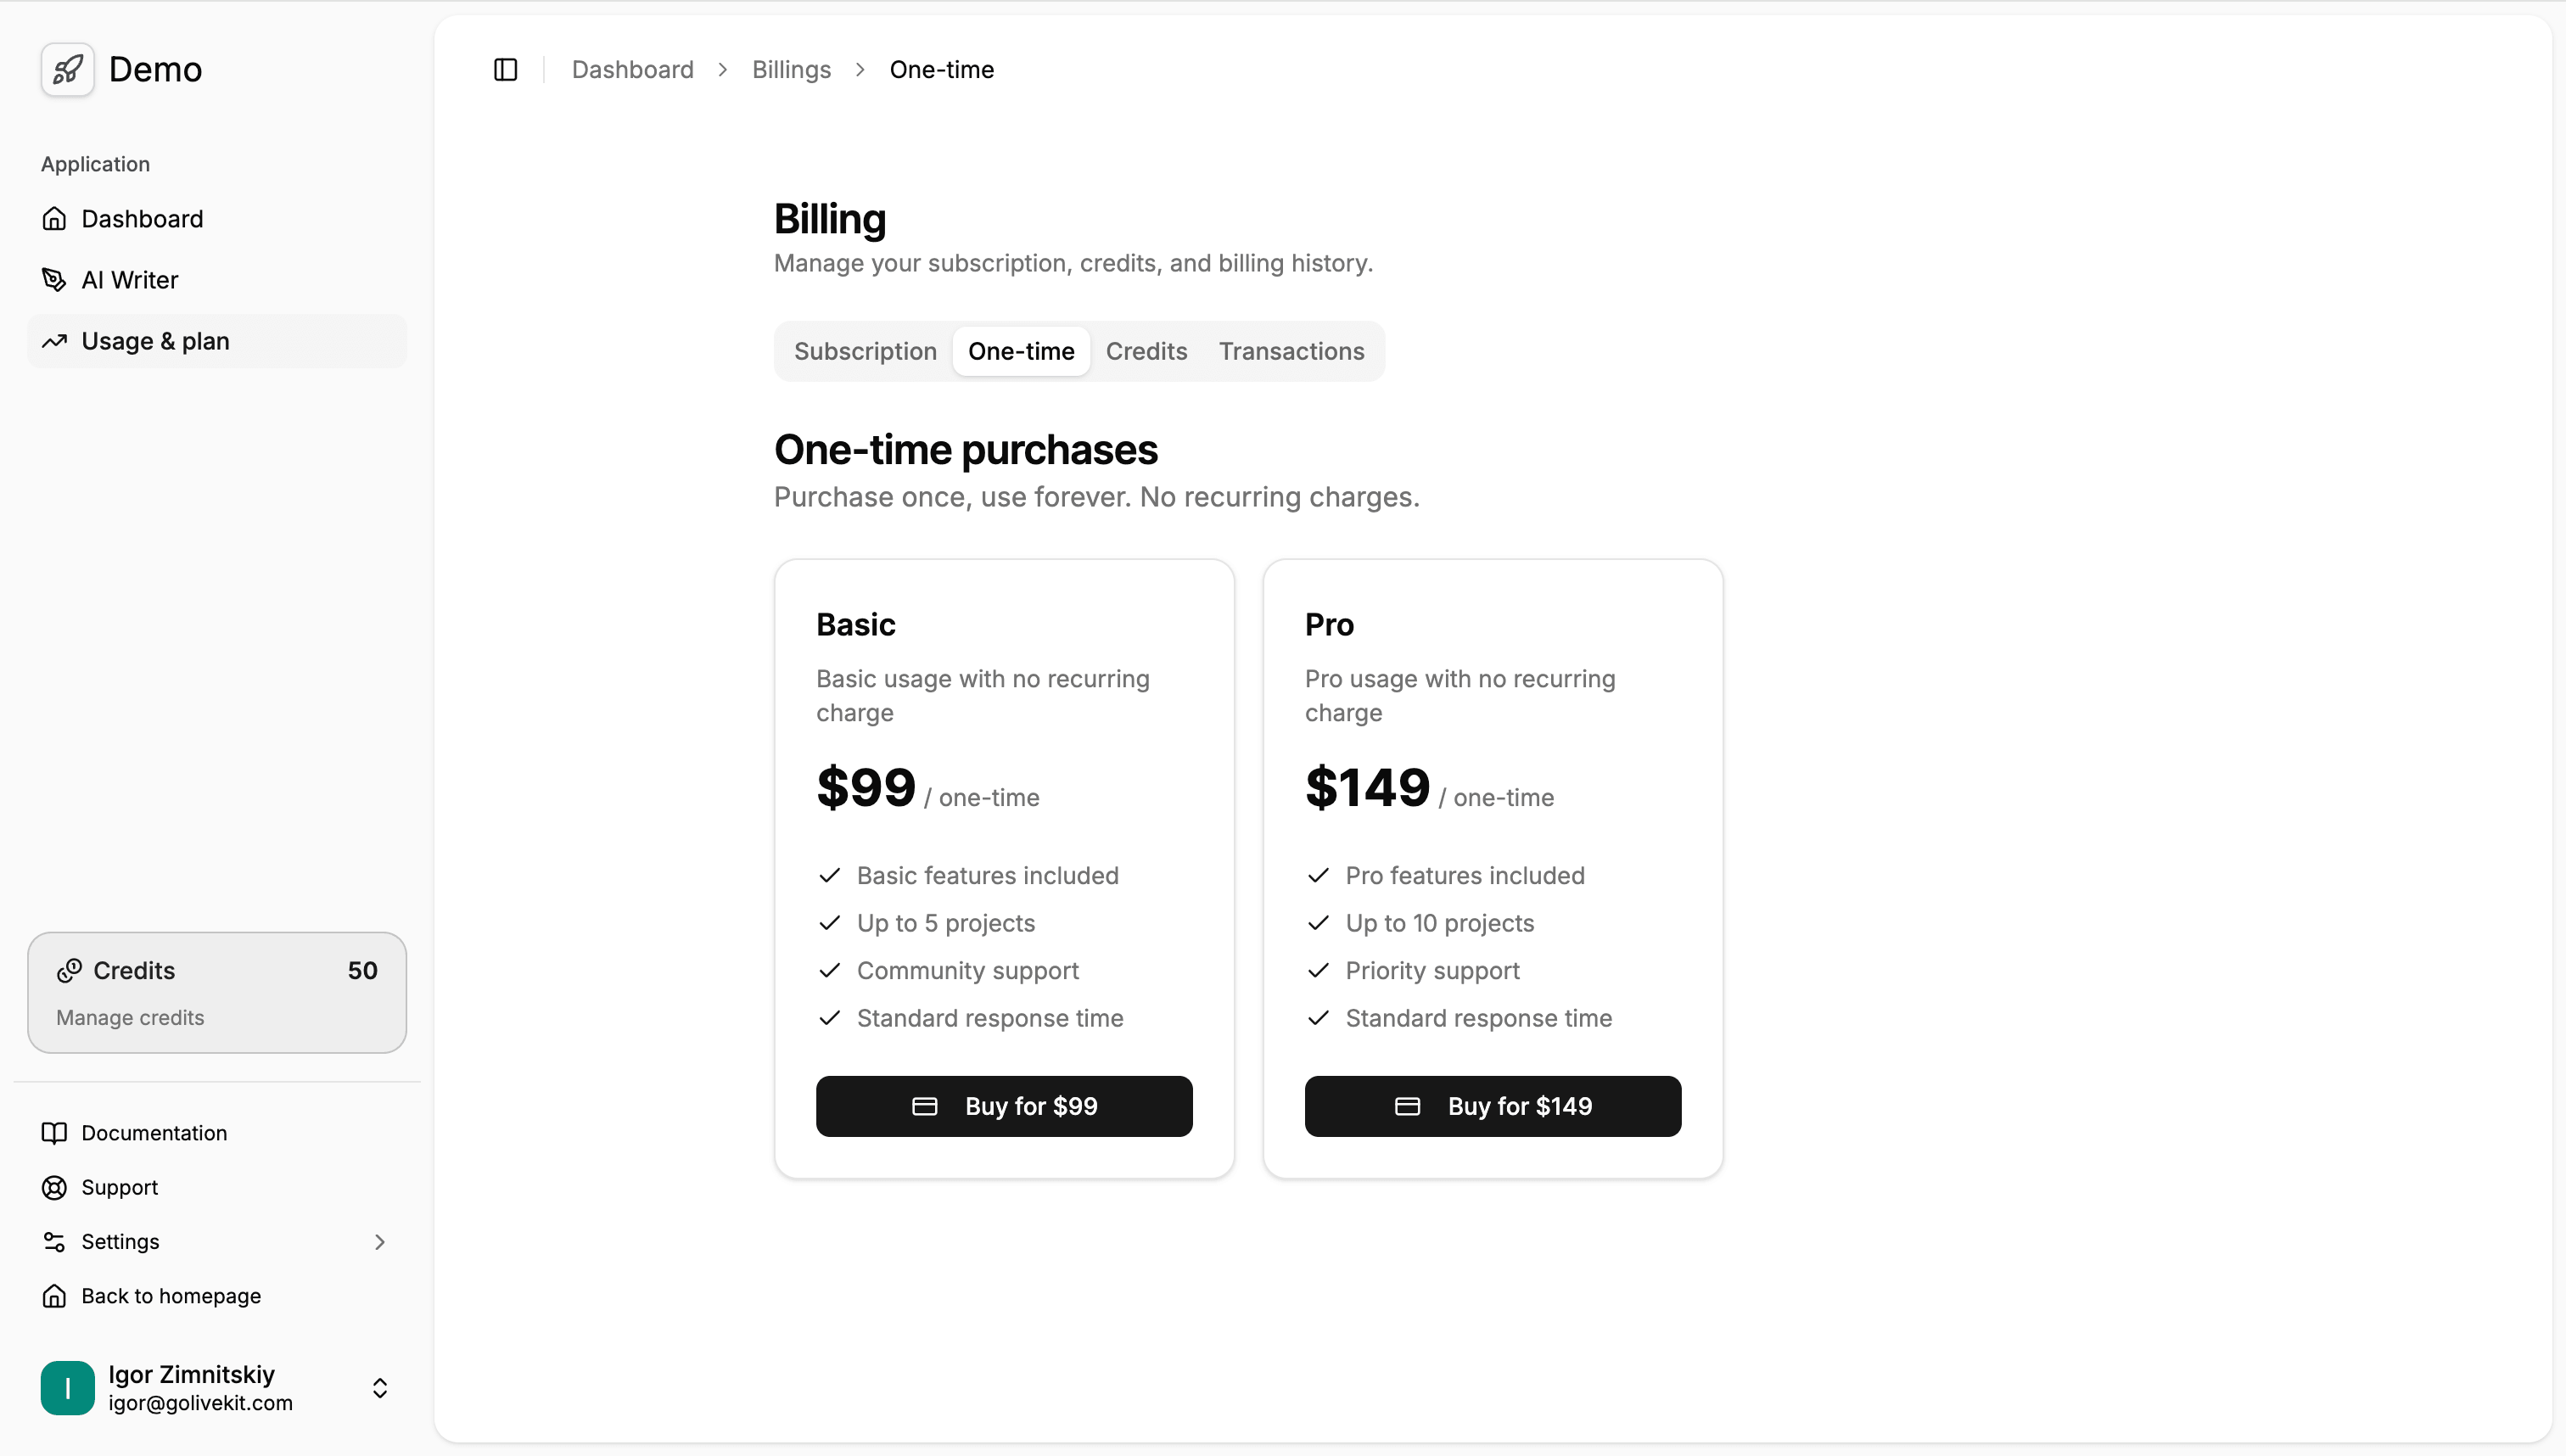Open the Dashboard home icon in sidebar
2566x1456 pixels.
[x=54, y=219]
